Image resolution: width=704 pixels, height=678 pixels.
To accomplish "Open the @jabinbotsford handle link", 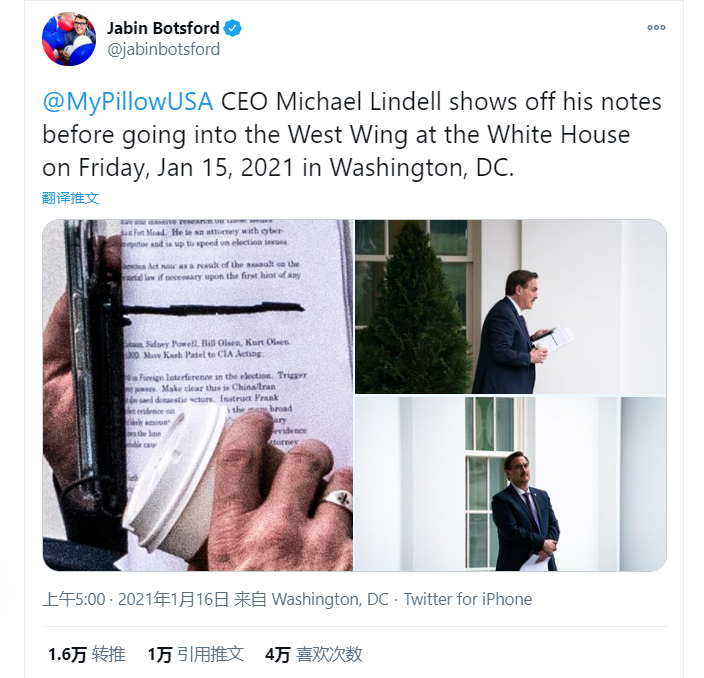I will pos(163,49).
